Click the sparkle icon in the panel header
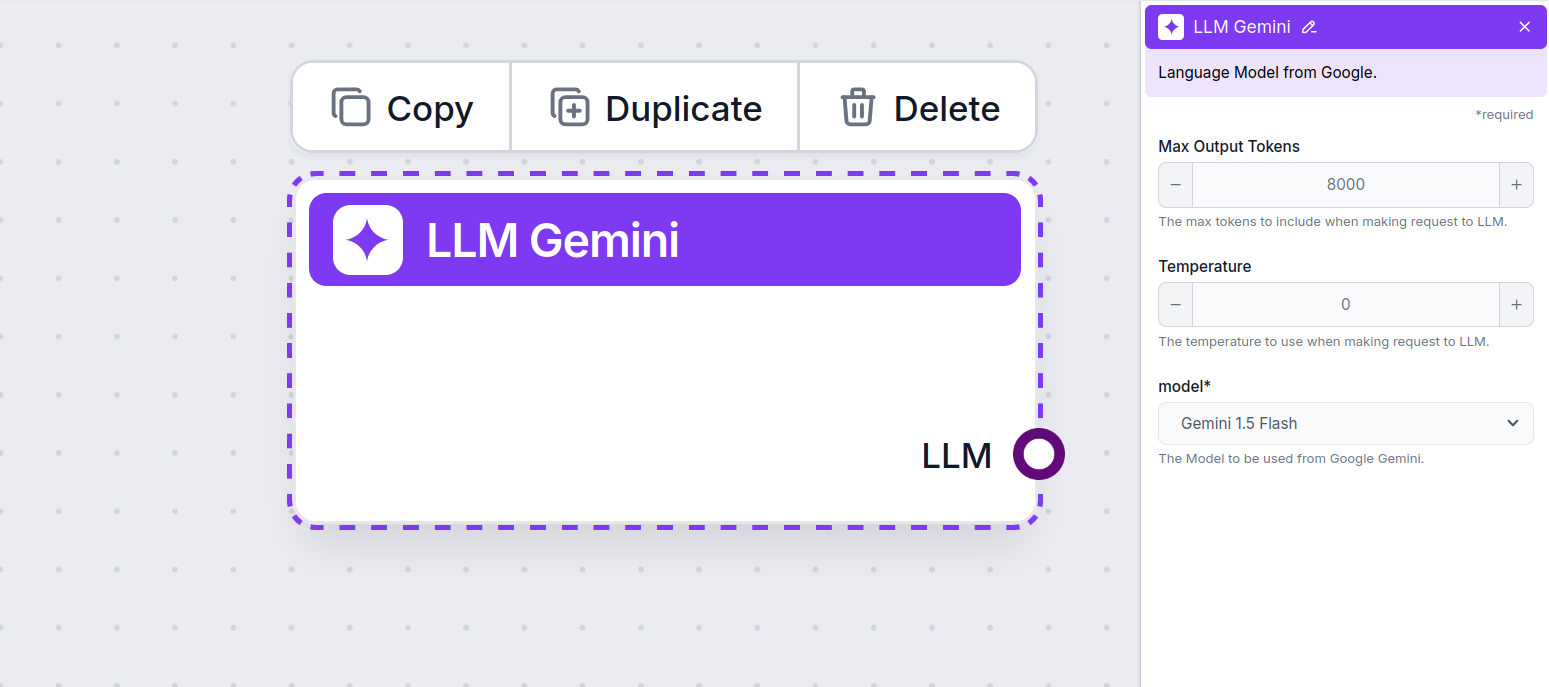This screenshot has width=1549, height=687. 1170,27
